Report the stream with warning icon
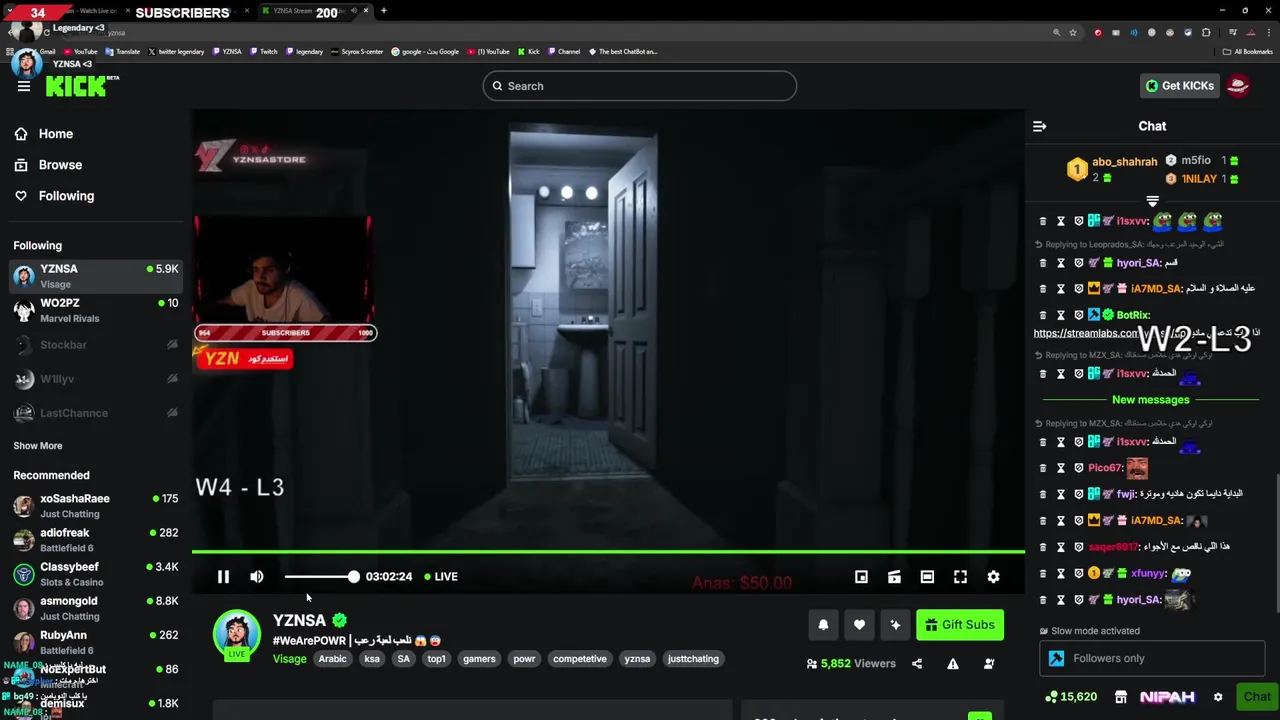The image size is (1280, 720). (953, 664)
